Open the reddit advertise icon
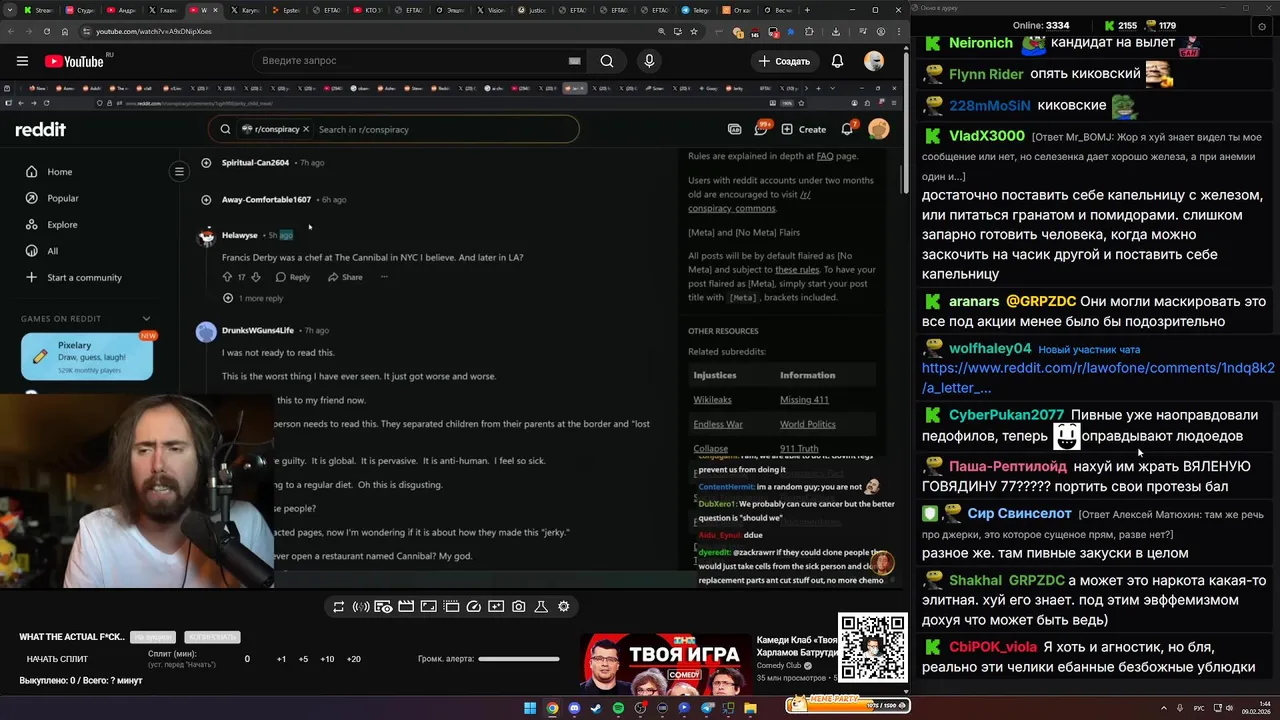This screenshot has width=1280, height=720. 735,129
